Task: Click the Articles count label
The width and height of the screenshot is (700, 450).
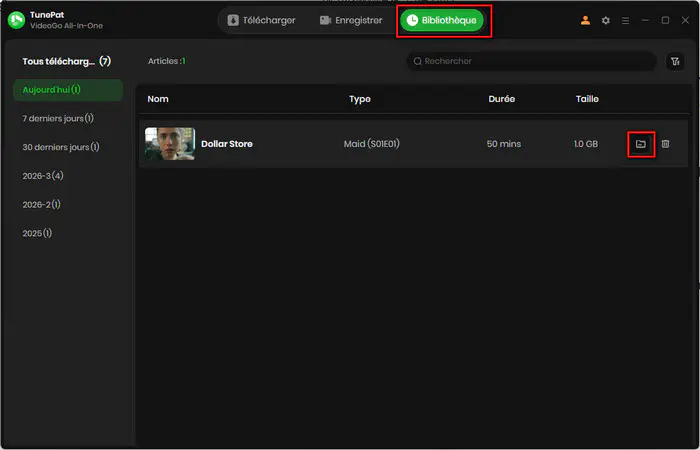Action: pyautogui.click(x=167, y=61)
